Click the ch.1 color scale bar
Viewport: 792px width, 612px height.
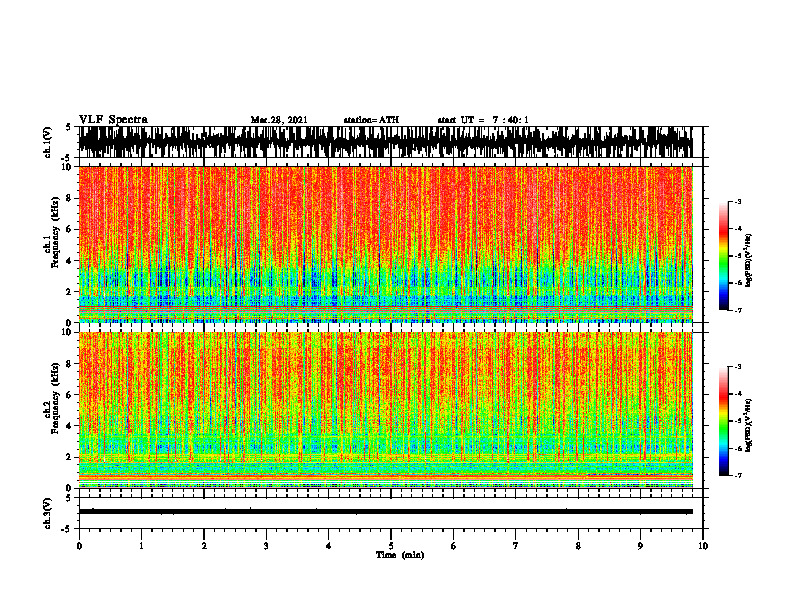coord(723,256)
